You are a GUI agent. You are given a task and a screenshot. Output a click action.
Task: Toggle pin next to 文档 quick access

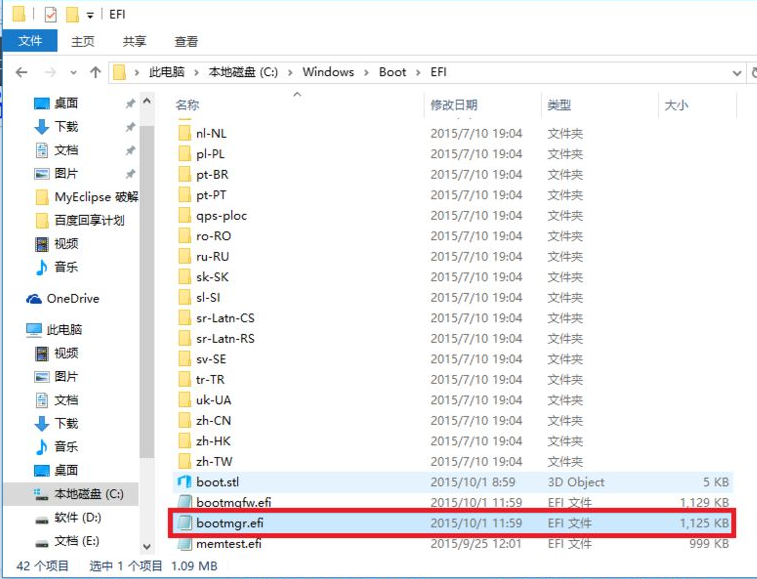coord(130,151)
